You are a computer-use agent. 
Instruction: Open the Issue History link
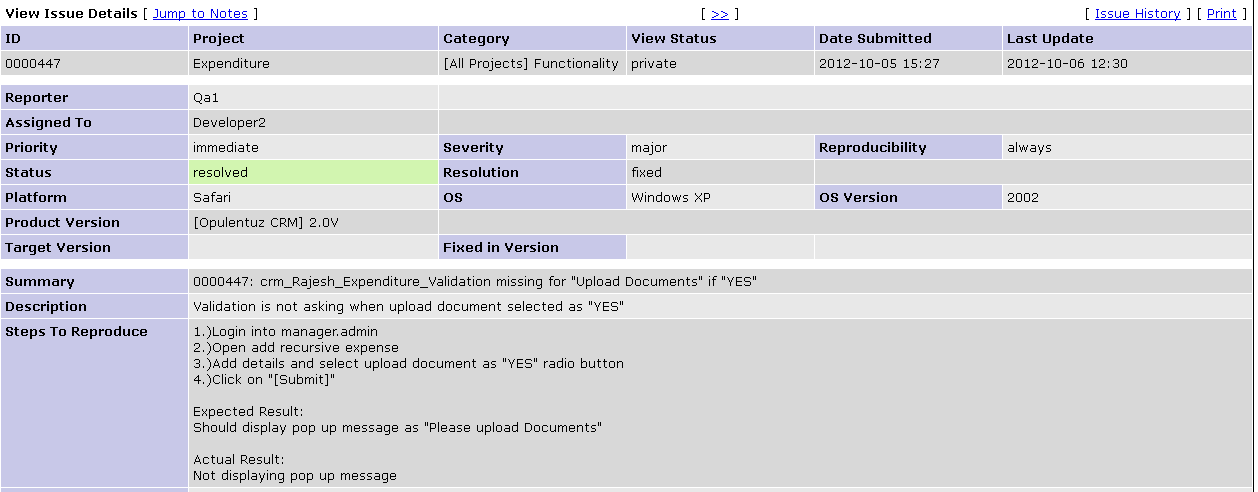[1137, 13]
